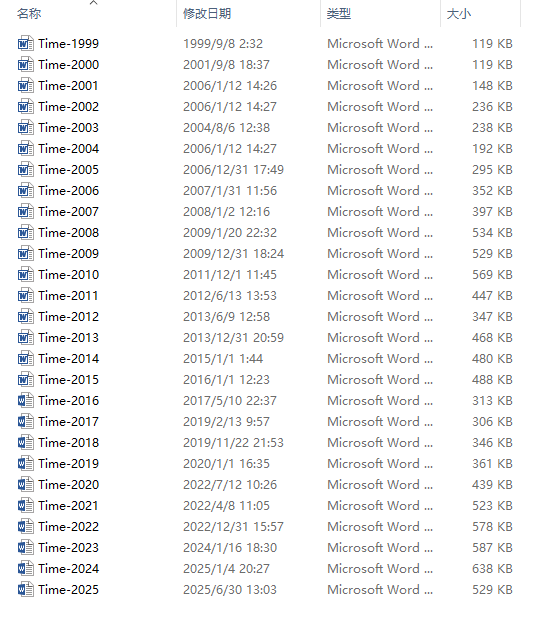Select the Time-2001 file name
The height and width of the screenshot is (620, 545).
pyautogui.click(x=68, y=86)
